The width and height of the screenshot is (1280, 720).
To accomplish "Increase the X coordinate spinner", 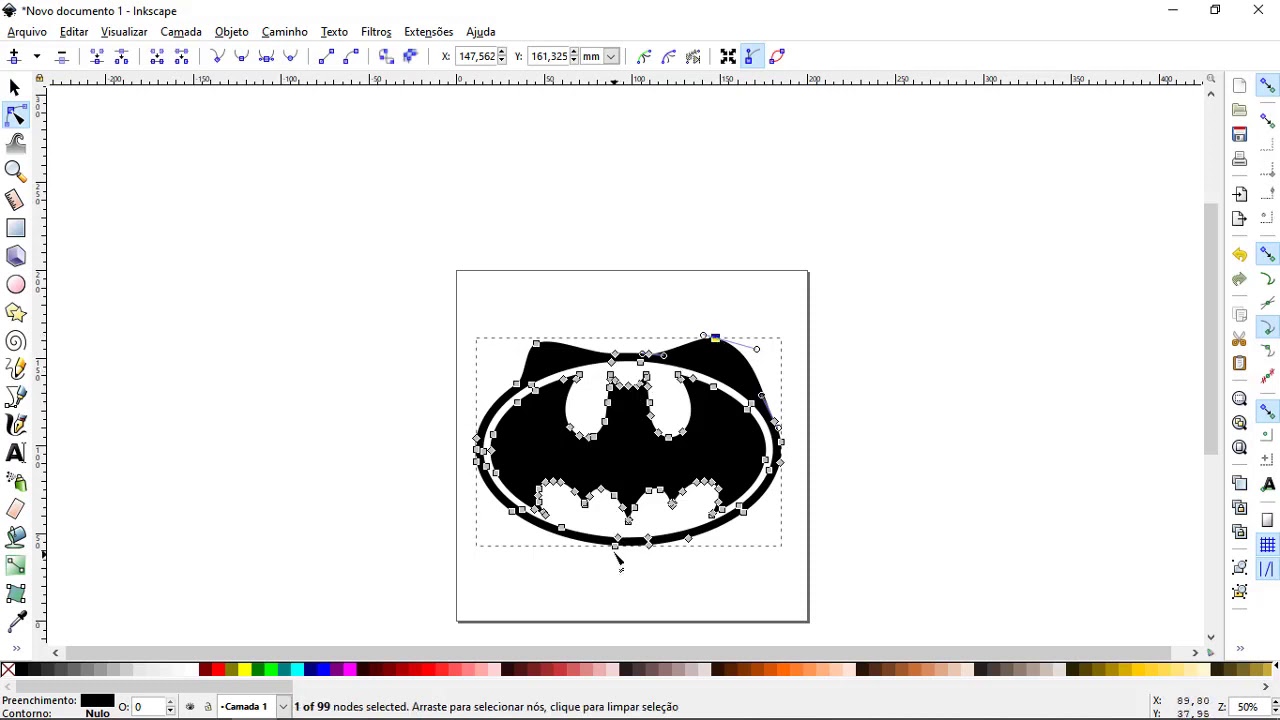I will (x=502, y=52).
